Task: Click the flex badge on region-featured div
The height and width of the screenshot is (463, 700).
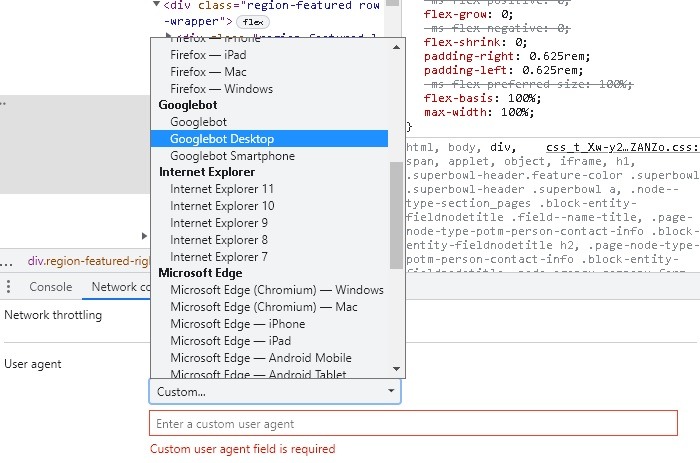Action: coord(253,21)
